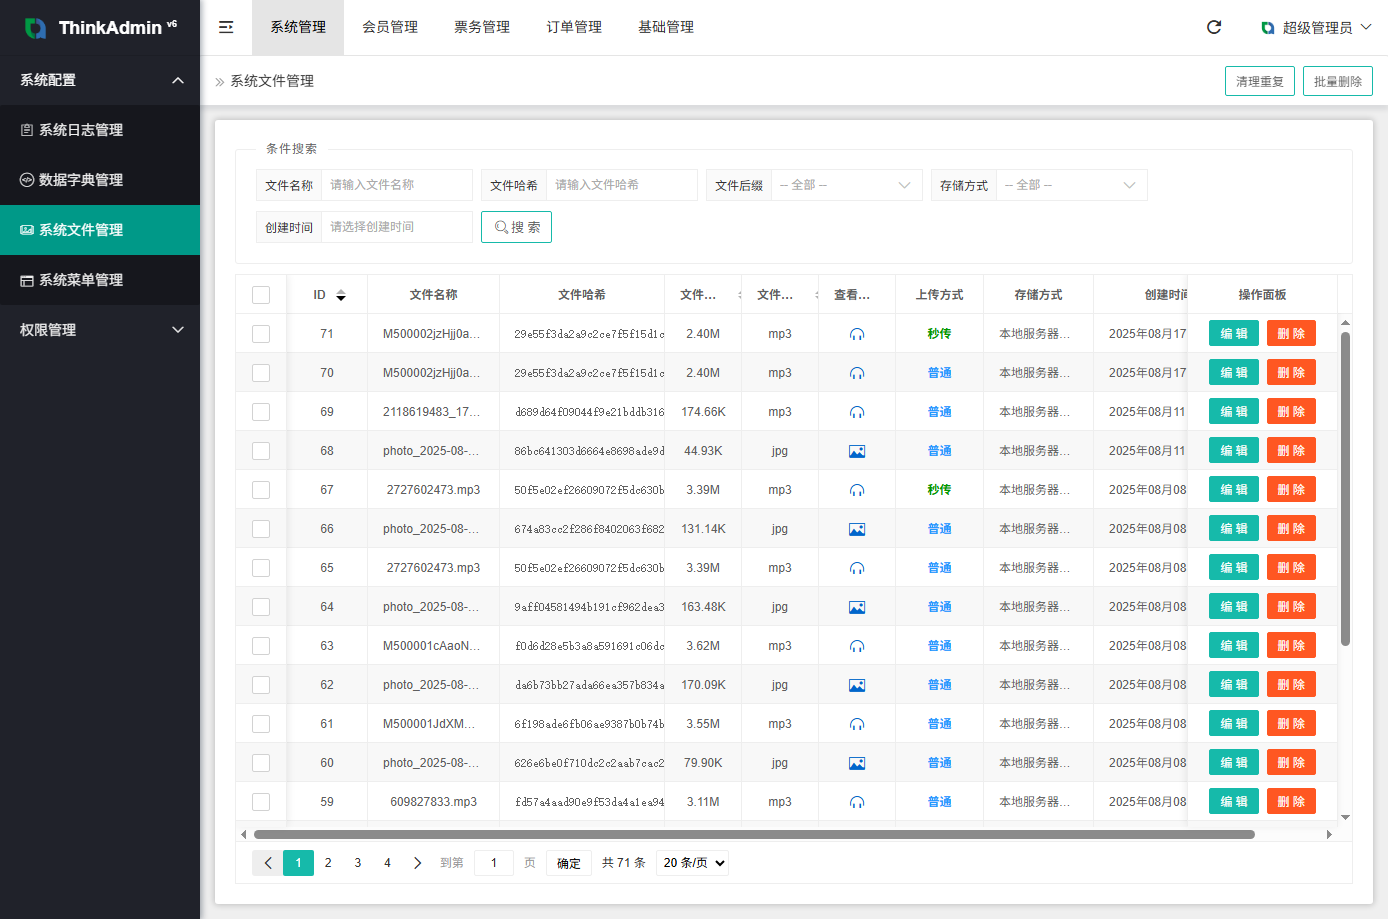The height and width of the screenshot is (919, 1388).
Task: Click the super admin avatar icon
Action: [x=1268, y=28]
